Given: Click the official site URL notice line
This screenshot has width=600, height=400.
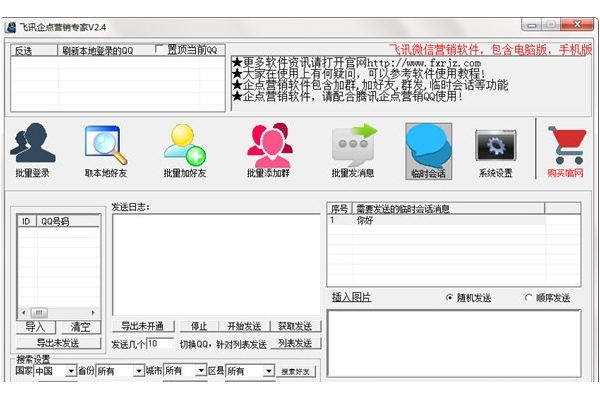Looking at the screenshot, I should point(357,62).
